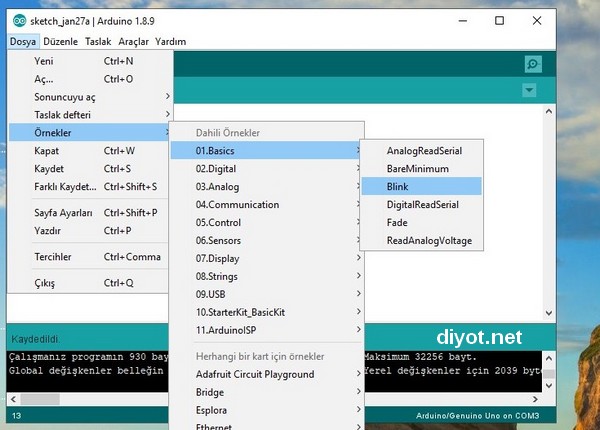Screen dimensions: 600x430
Task: Minimize the Arduino window
Action: pos(463,21)
